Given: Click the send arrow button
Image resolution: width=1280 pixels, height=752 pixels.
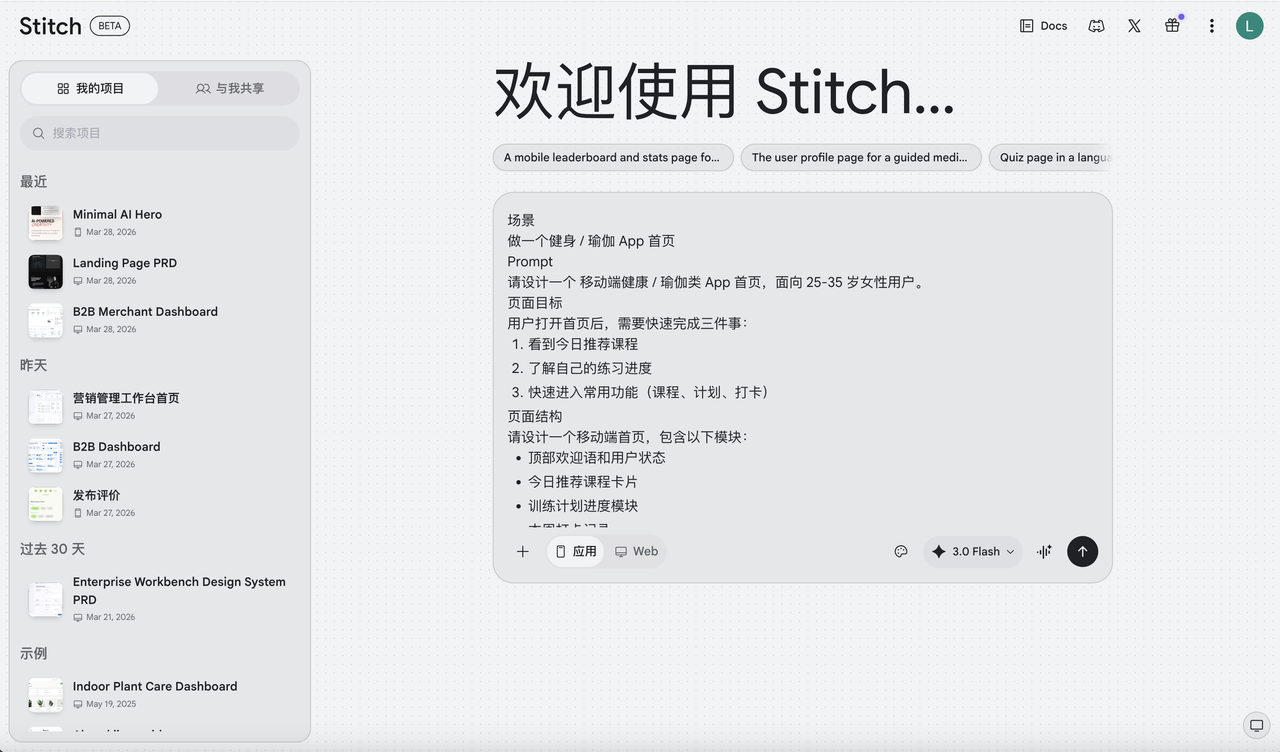Looking at the screenshot, I should (x=1082, y=551).
